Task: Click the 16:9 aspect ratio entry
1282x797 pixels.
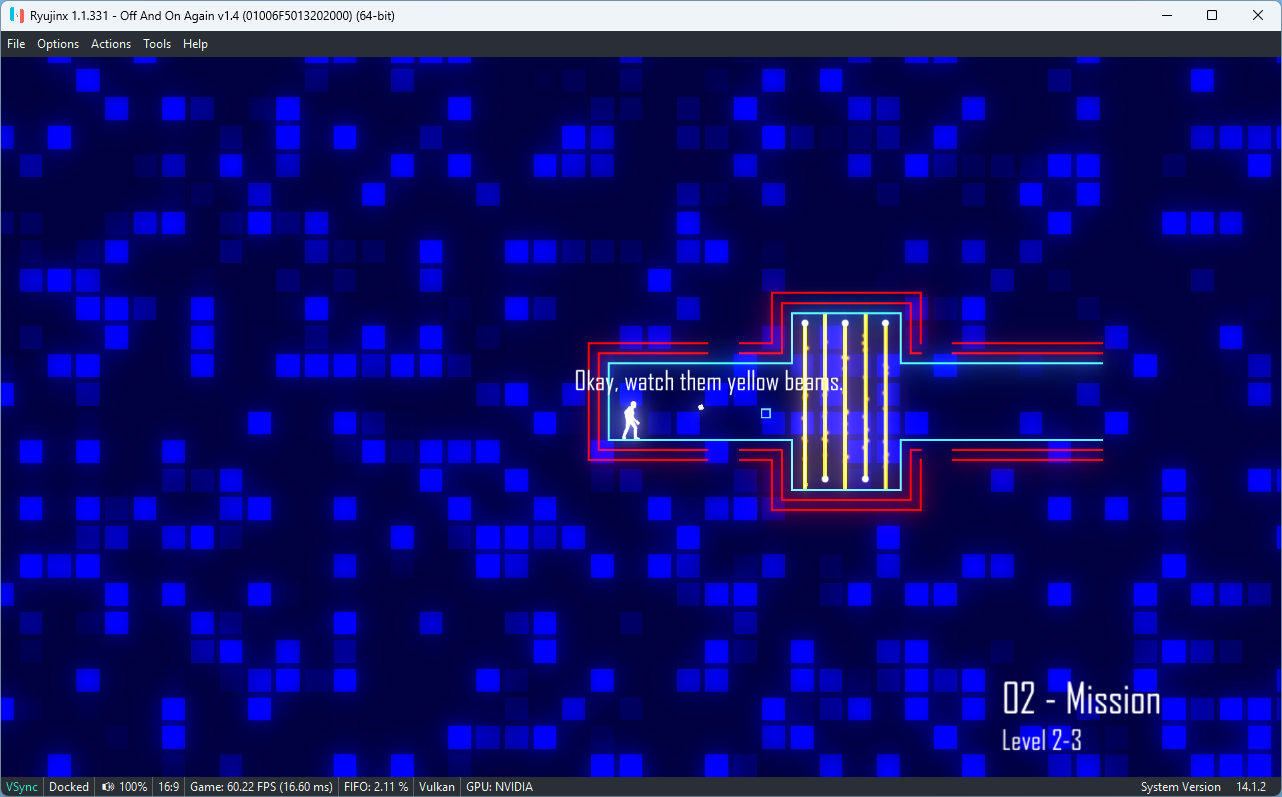Action: (168, 787)
